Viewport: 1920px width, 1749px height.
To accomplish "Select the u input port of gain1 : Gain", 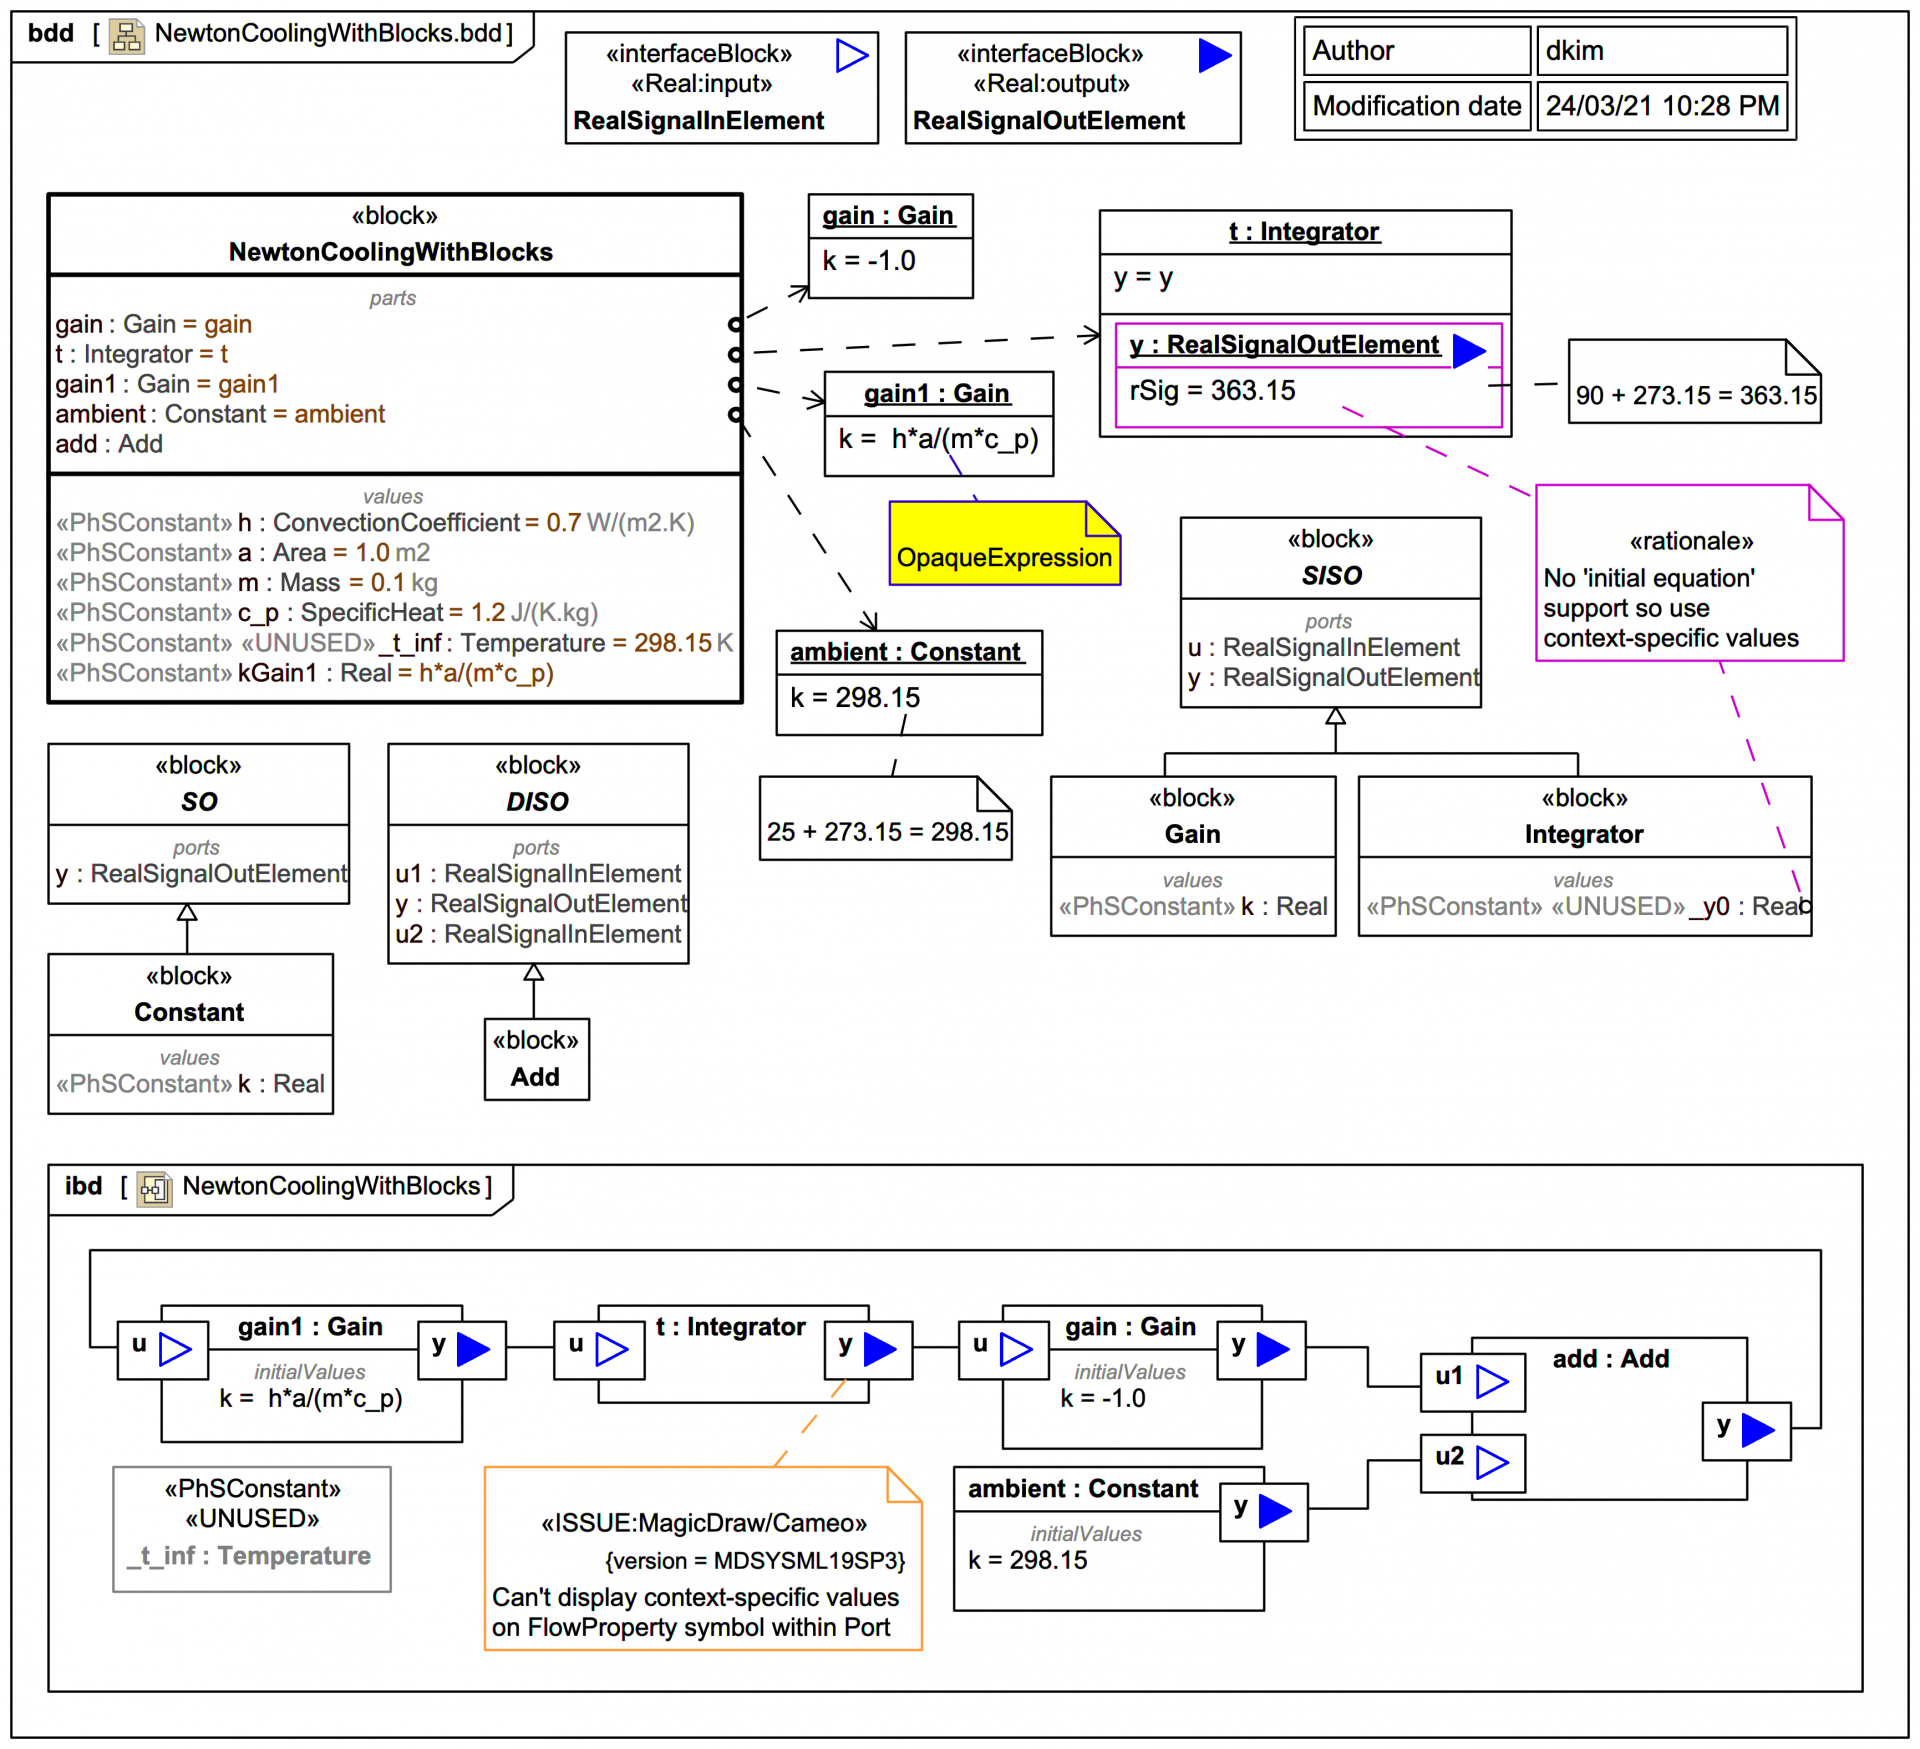I will pyautogui.click(x=162, y=1350).
